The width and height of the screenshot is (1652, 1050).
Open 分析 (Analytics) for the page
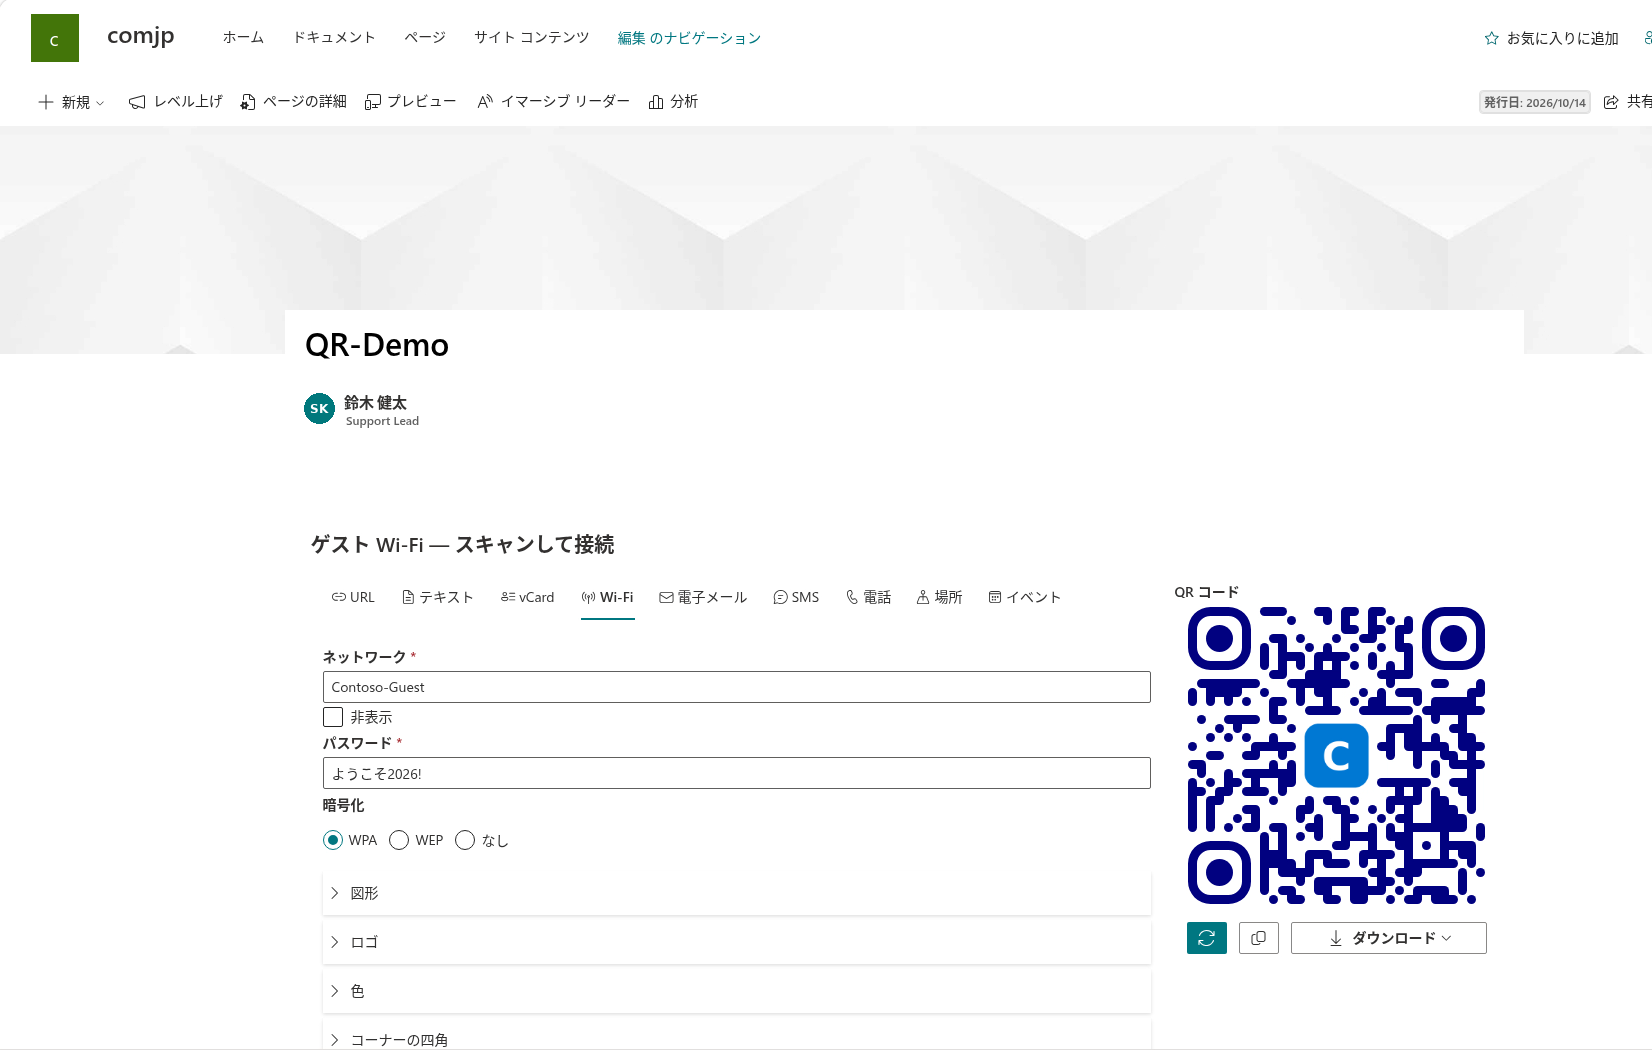pyautogui.click(x=674, y=102)
